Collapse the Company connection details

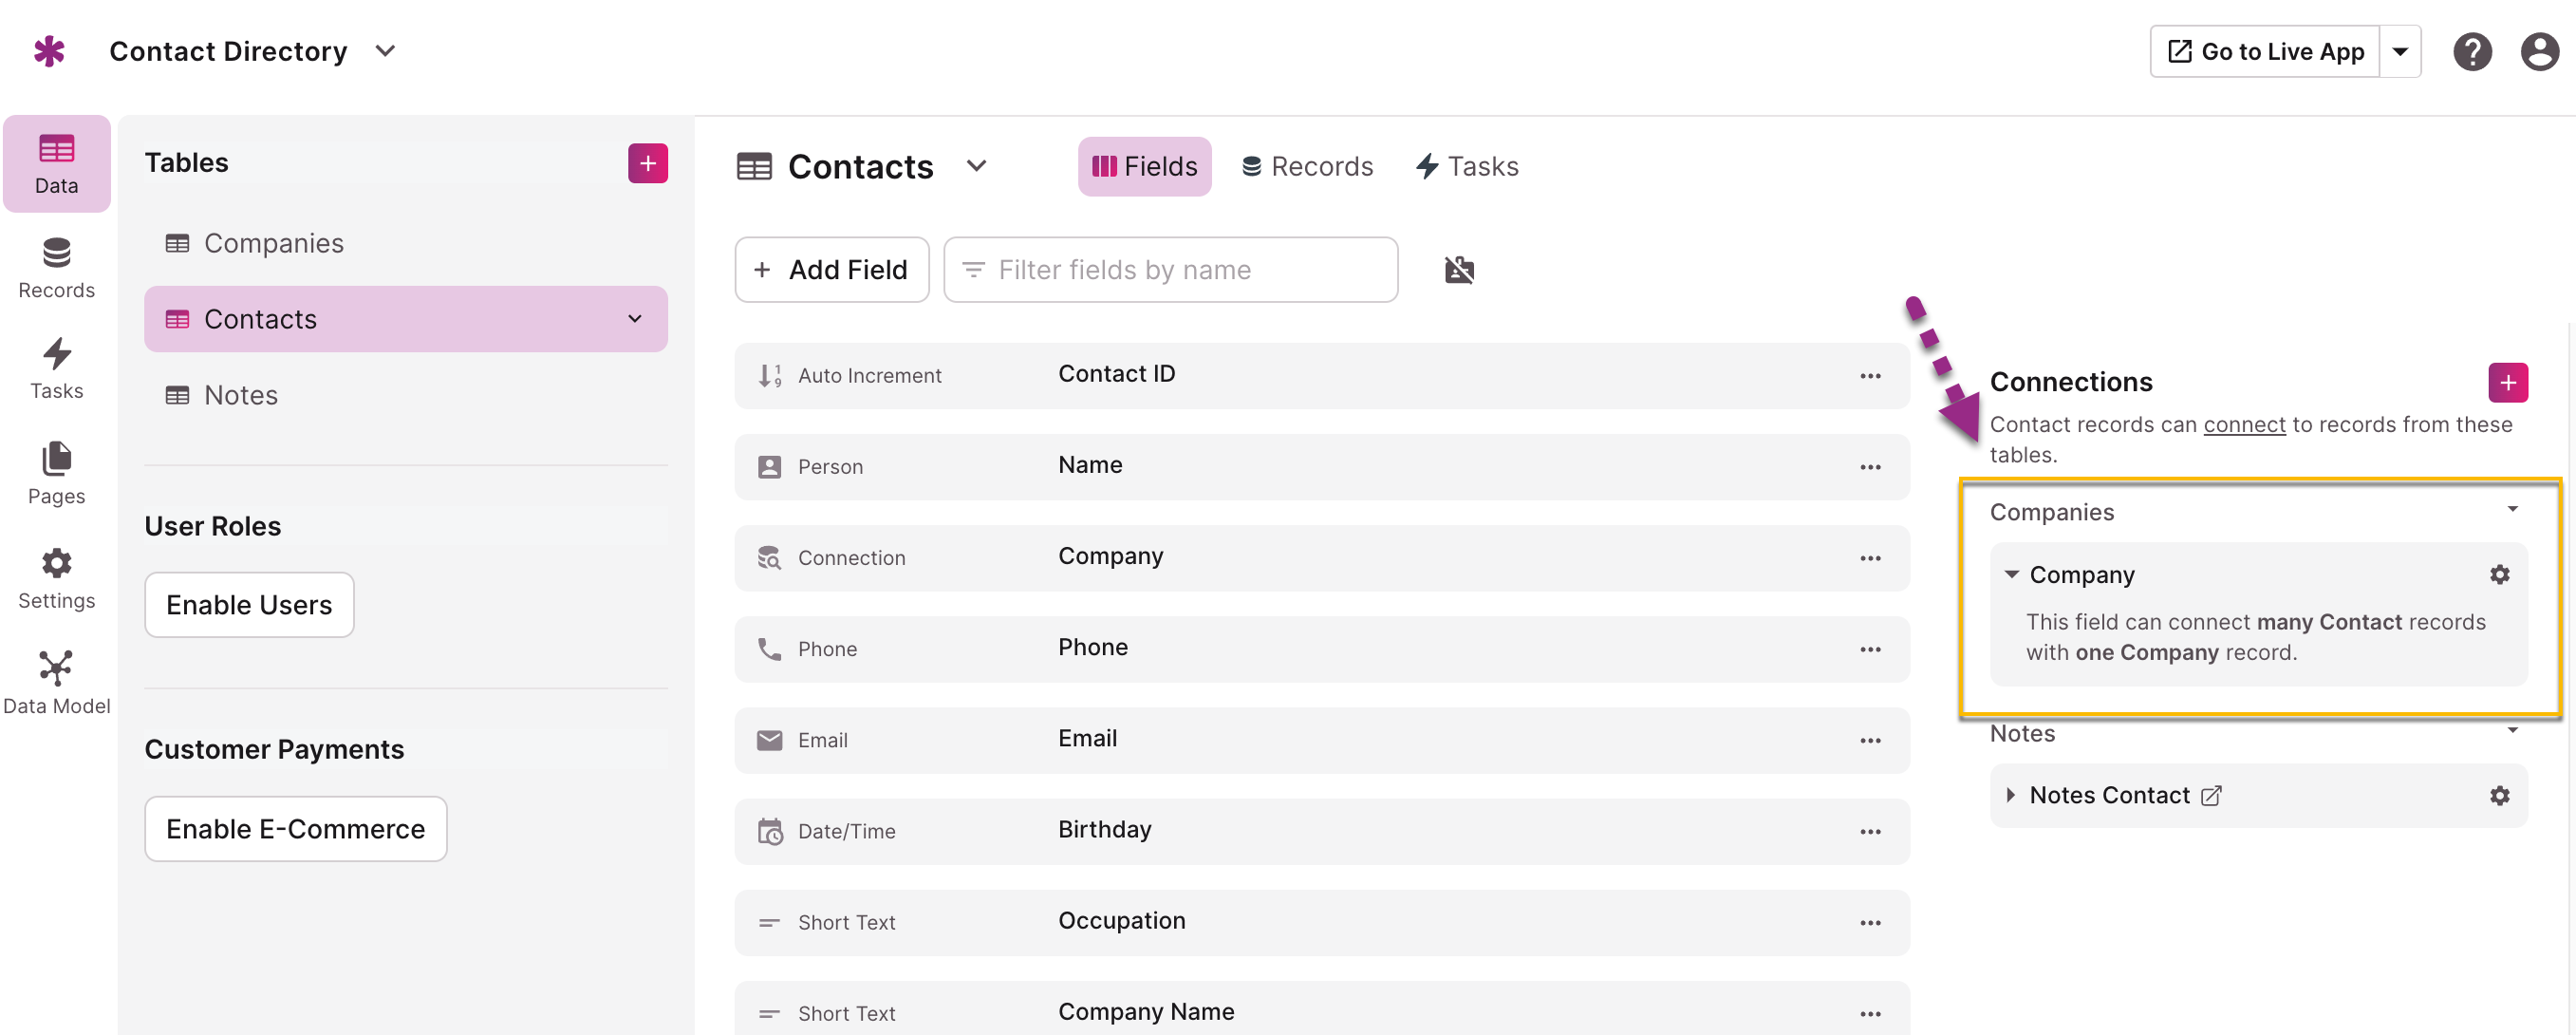[2011, 575]
